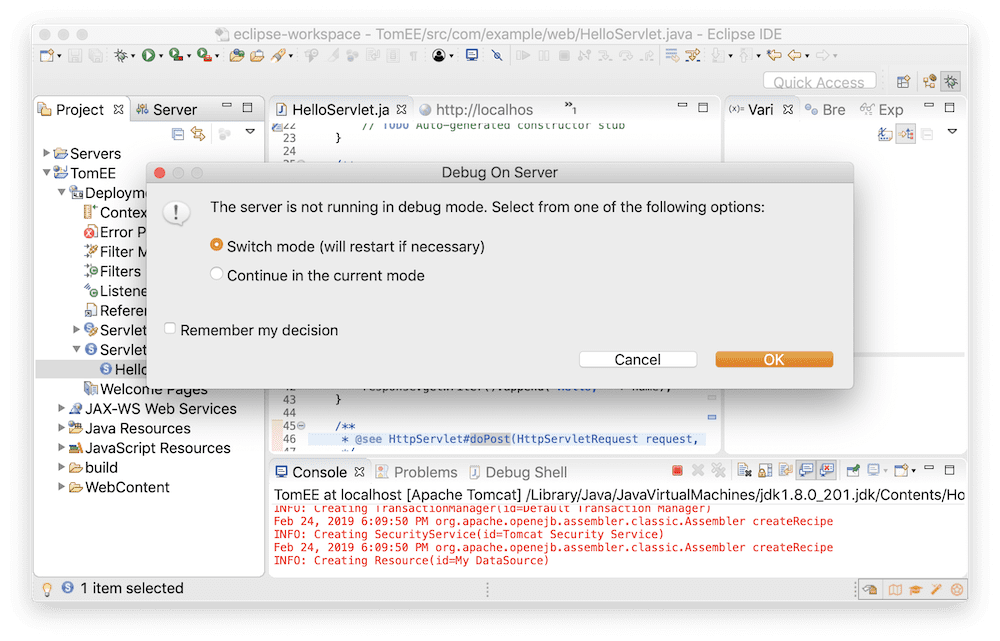1000x641 pixels.
Task: Click the Last Edit Location arrow icon
Action: pos(774,55)
